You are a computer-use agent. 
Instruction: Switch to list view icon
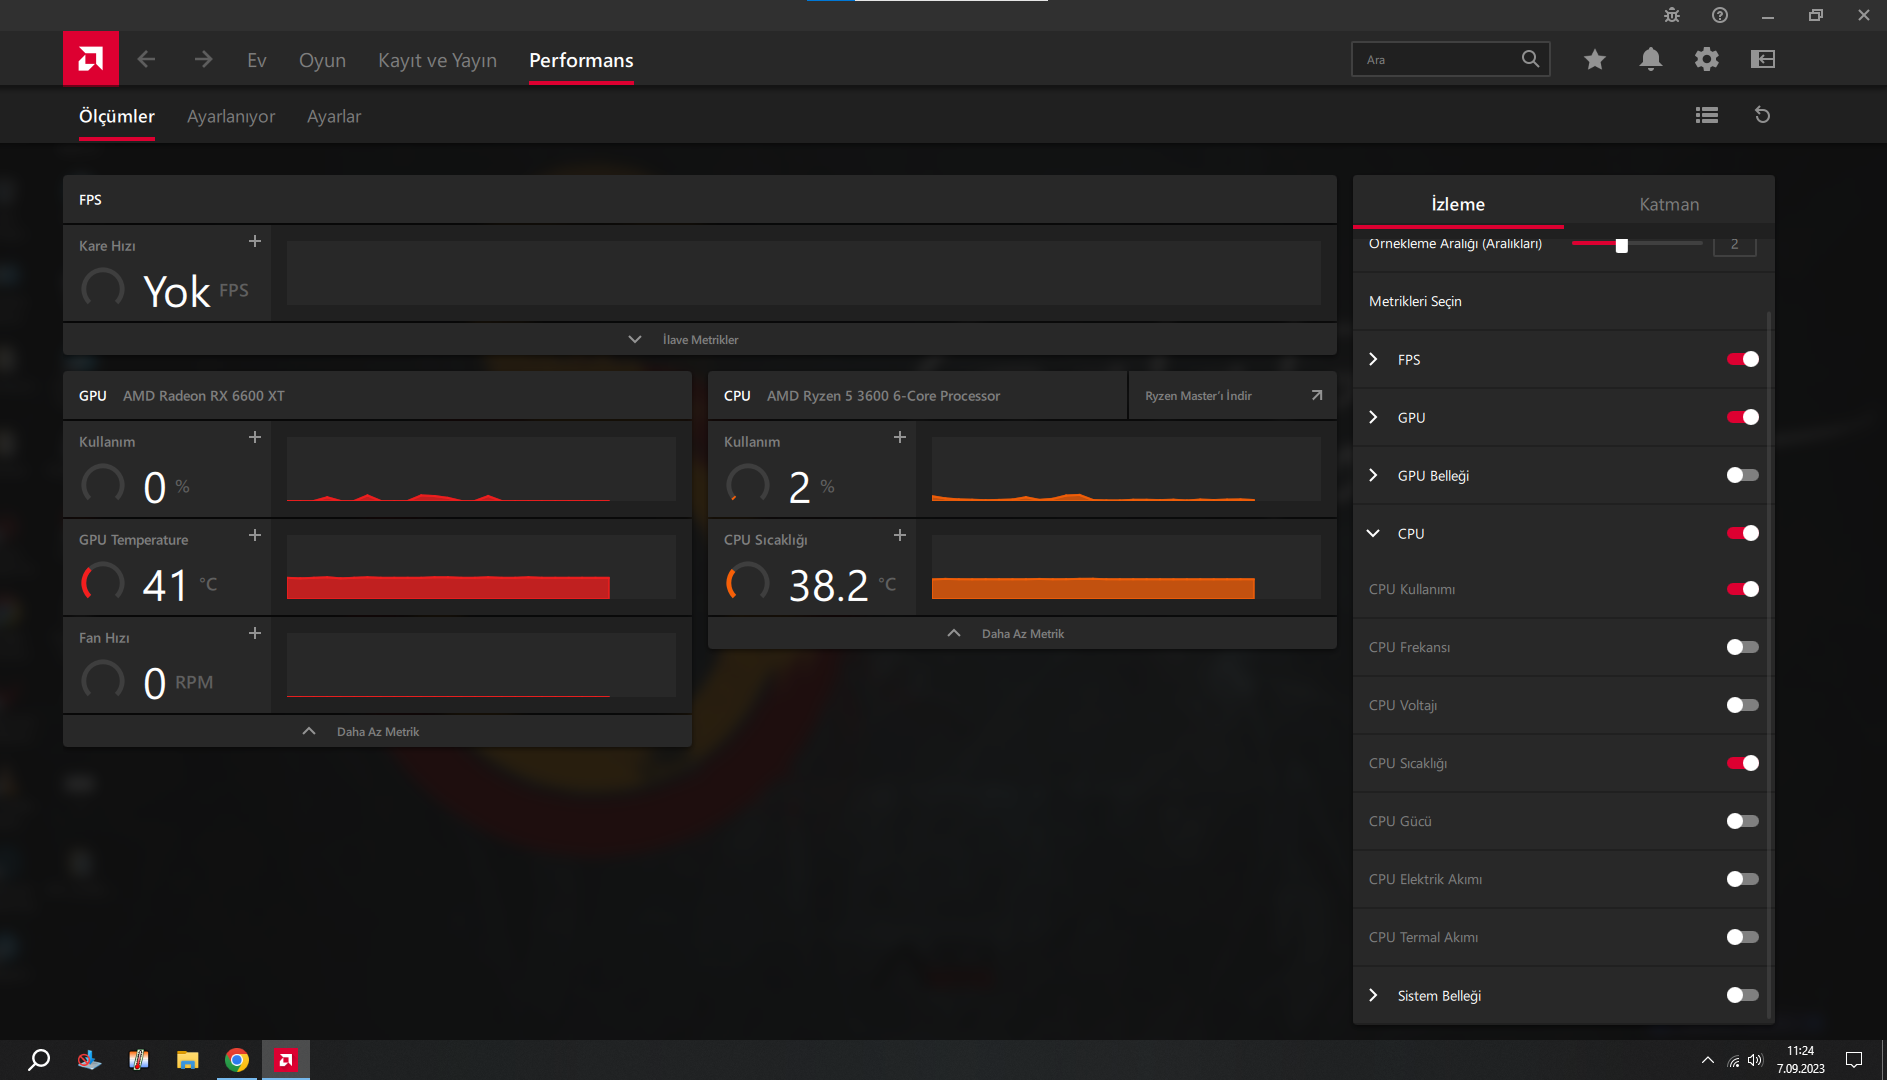tap(1707, 115)
